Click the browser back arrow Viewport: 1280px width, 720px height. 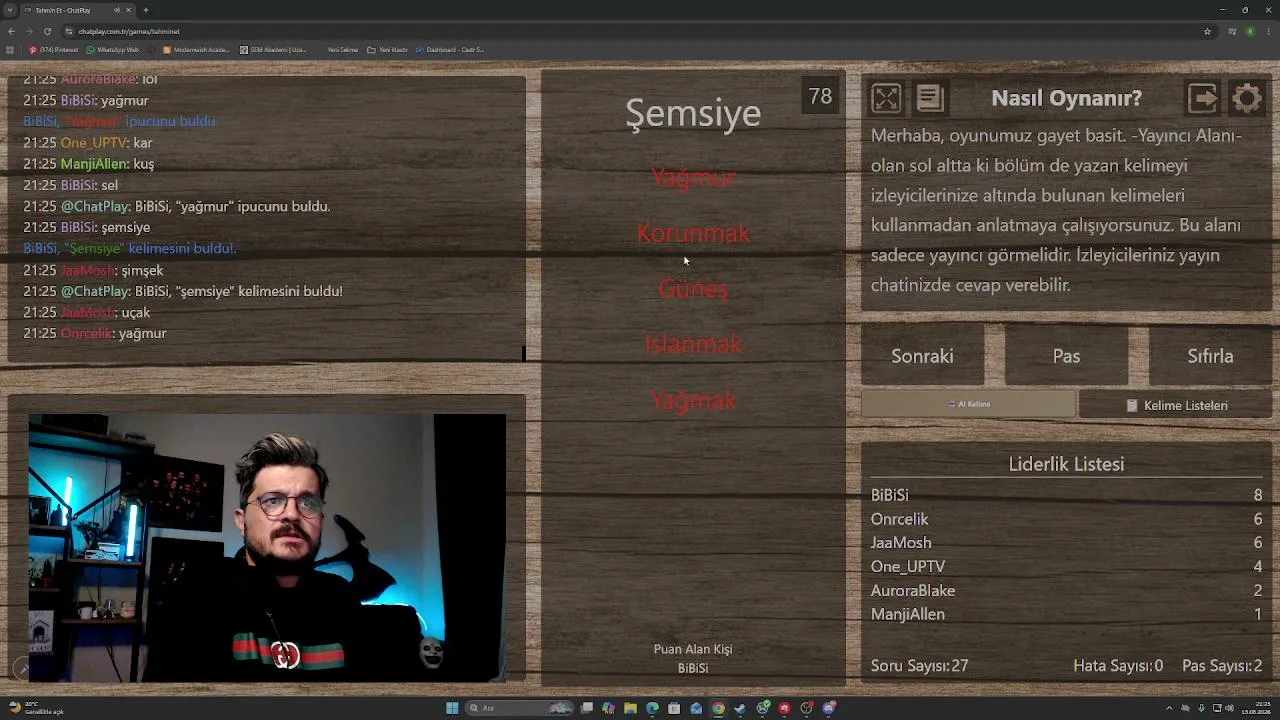tap(11, 31)
